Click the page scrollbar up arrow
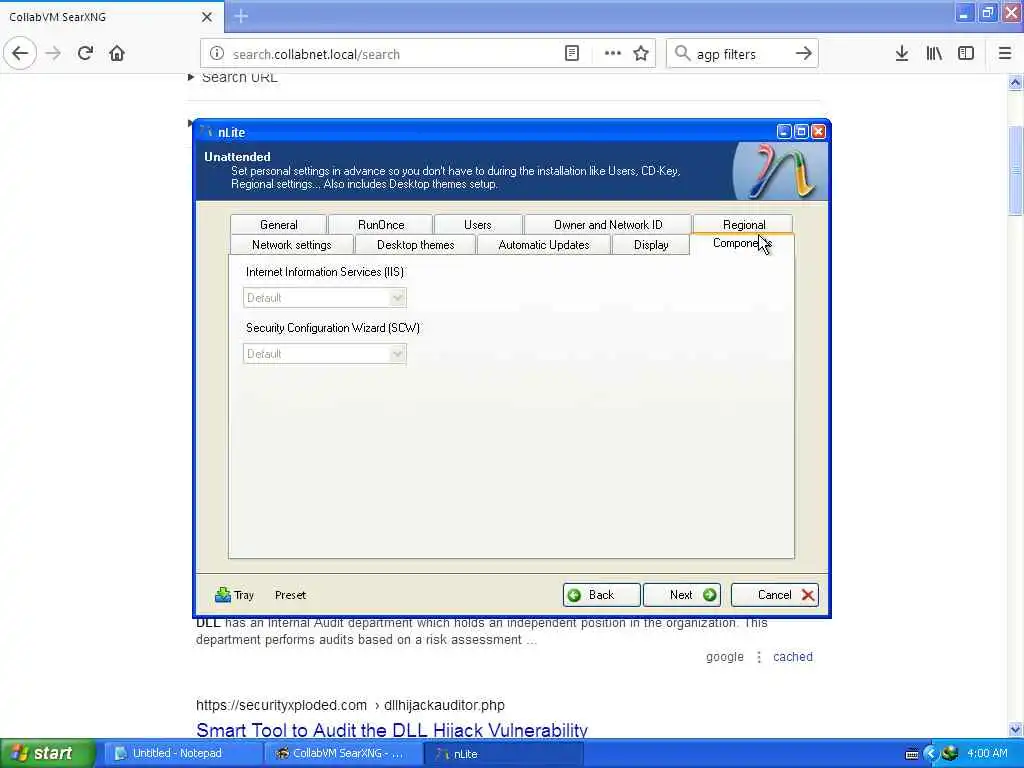The image size is (1024, 768). click(1015, 83)
